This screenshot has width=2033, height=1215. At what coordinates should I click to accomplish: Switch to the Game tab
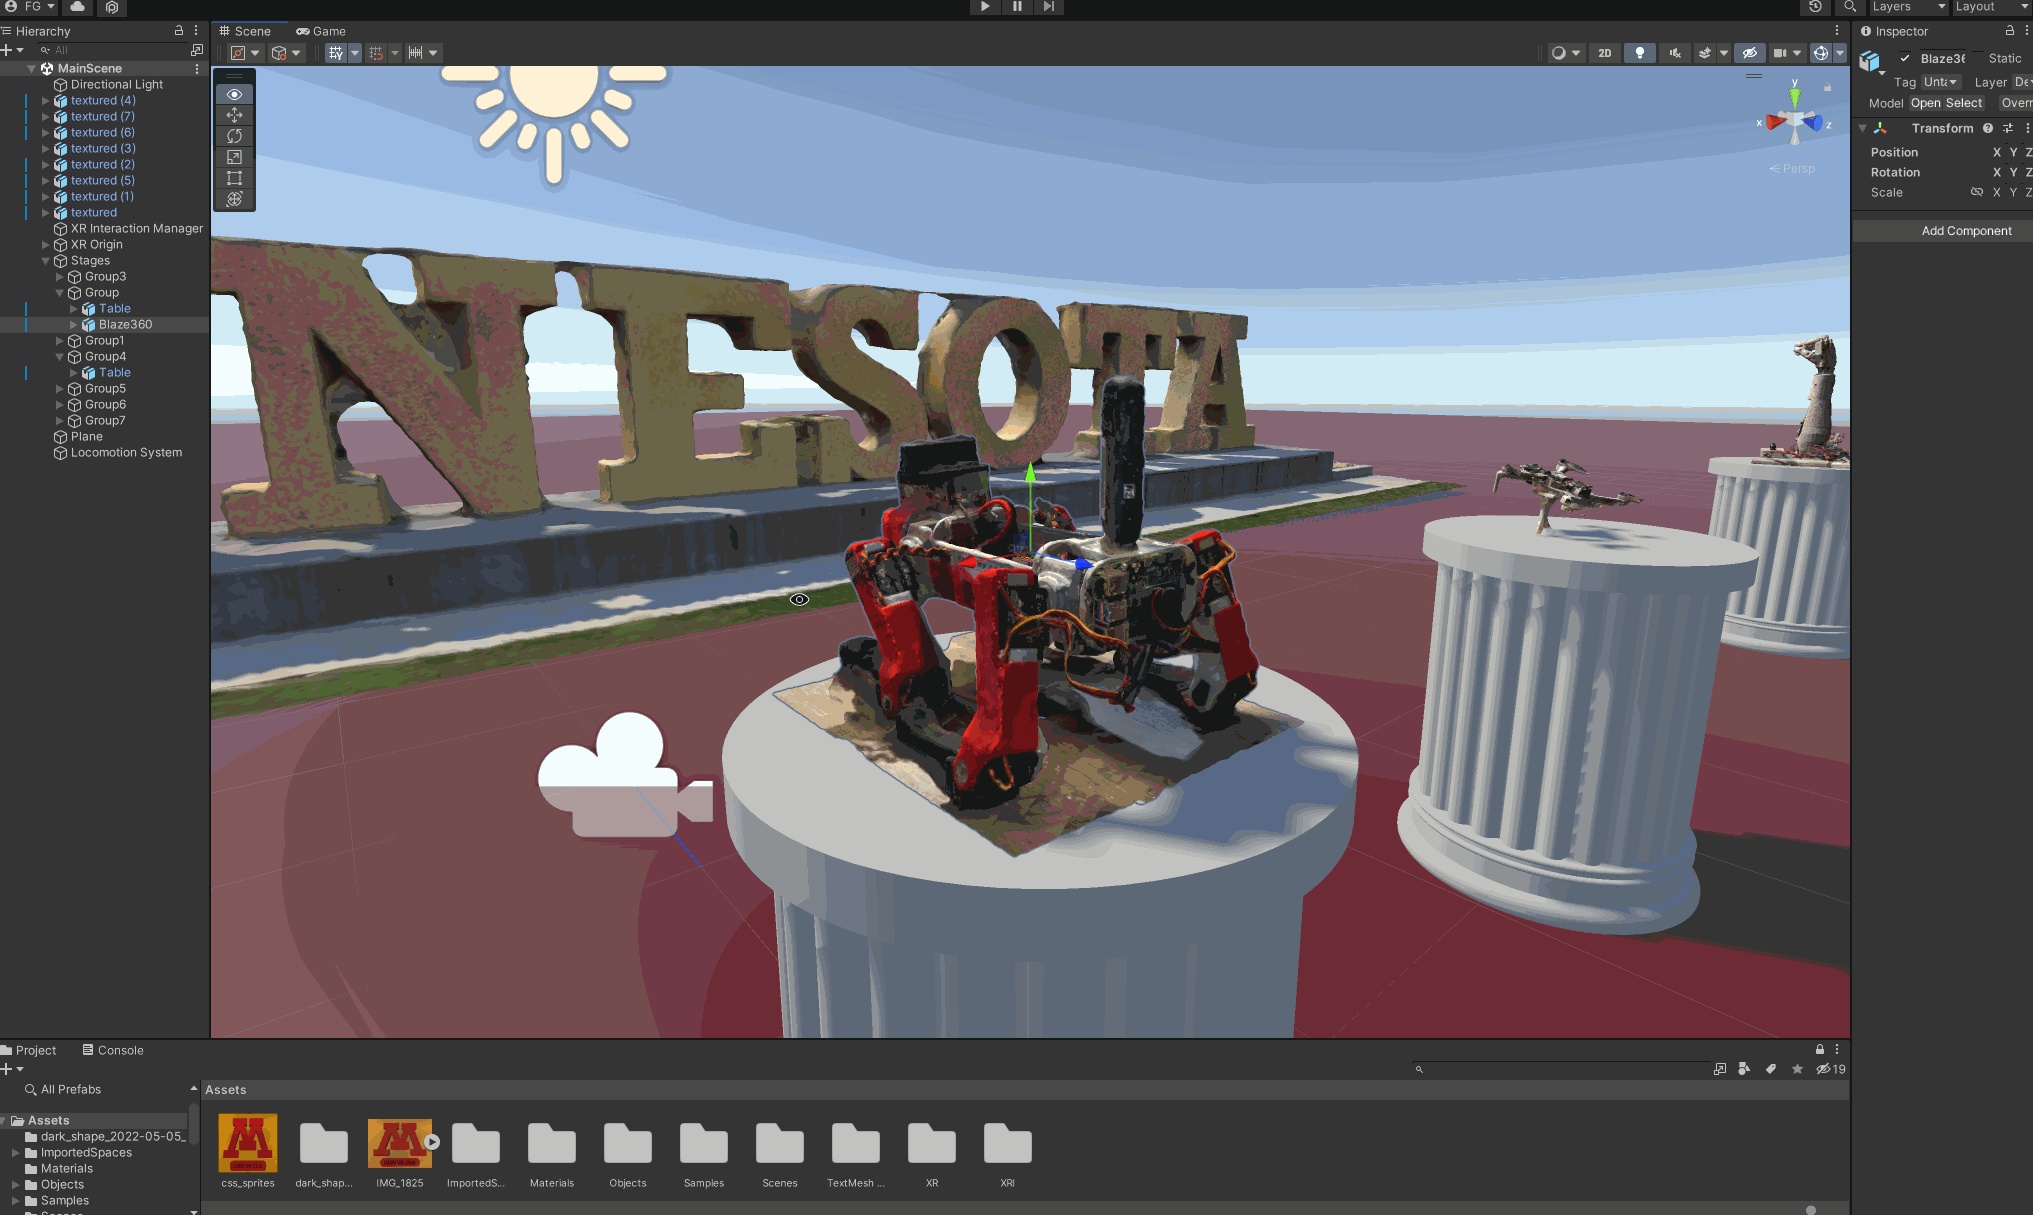pos(321,31)
